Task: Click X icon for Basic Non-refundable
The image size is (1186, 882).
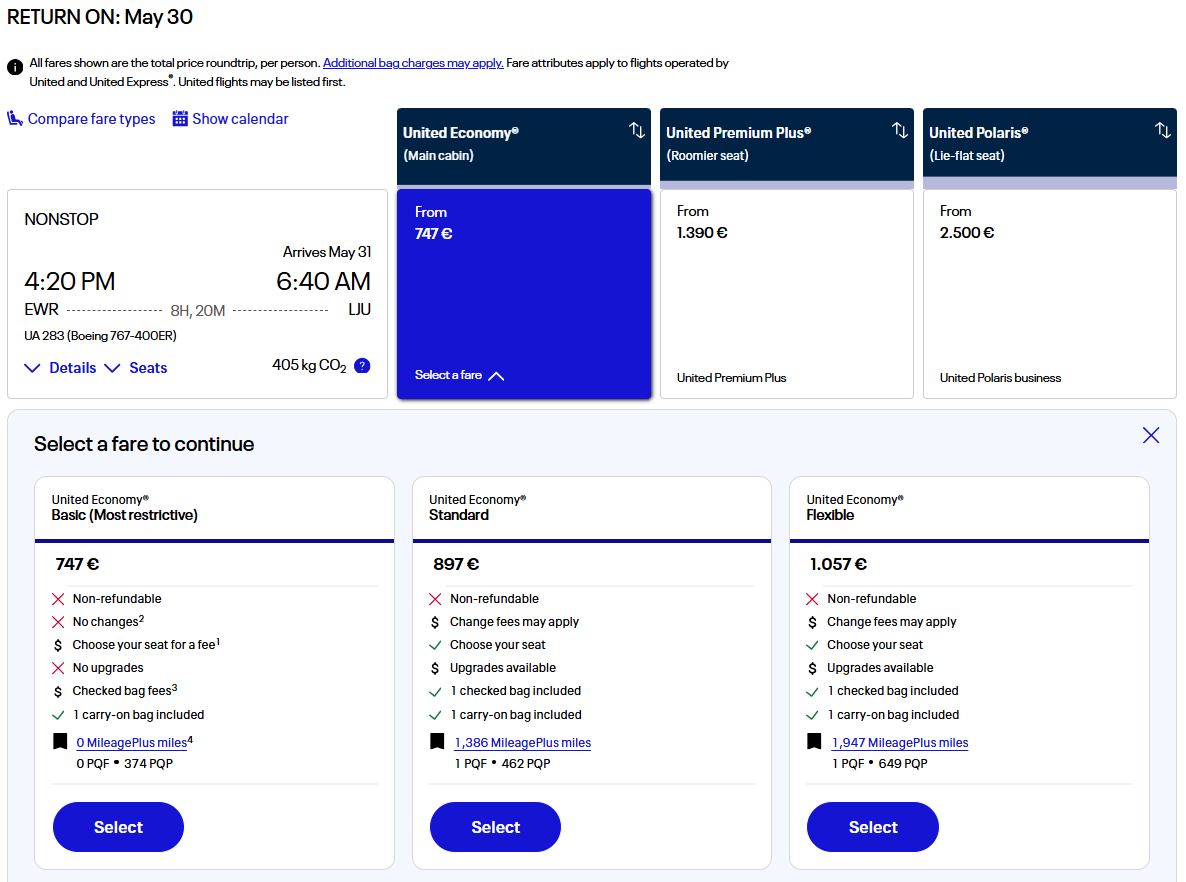Action: pos(57,599)
